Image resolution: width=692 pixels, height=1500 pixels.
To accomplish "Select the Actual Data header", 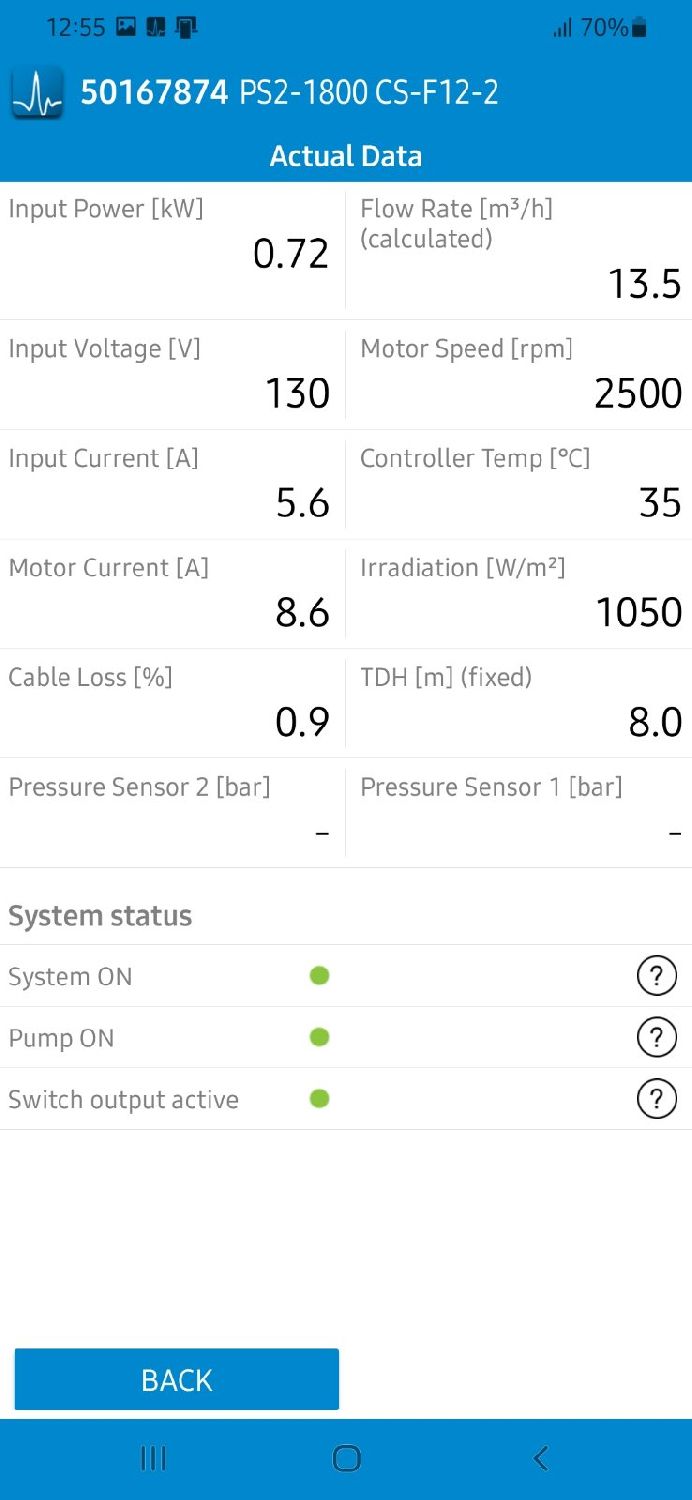I will click(x=346, y=156).
